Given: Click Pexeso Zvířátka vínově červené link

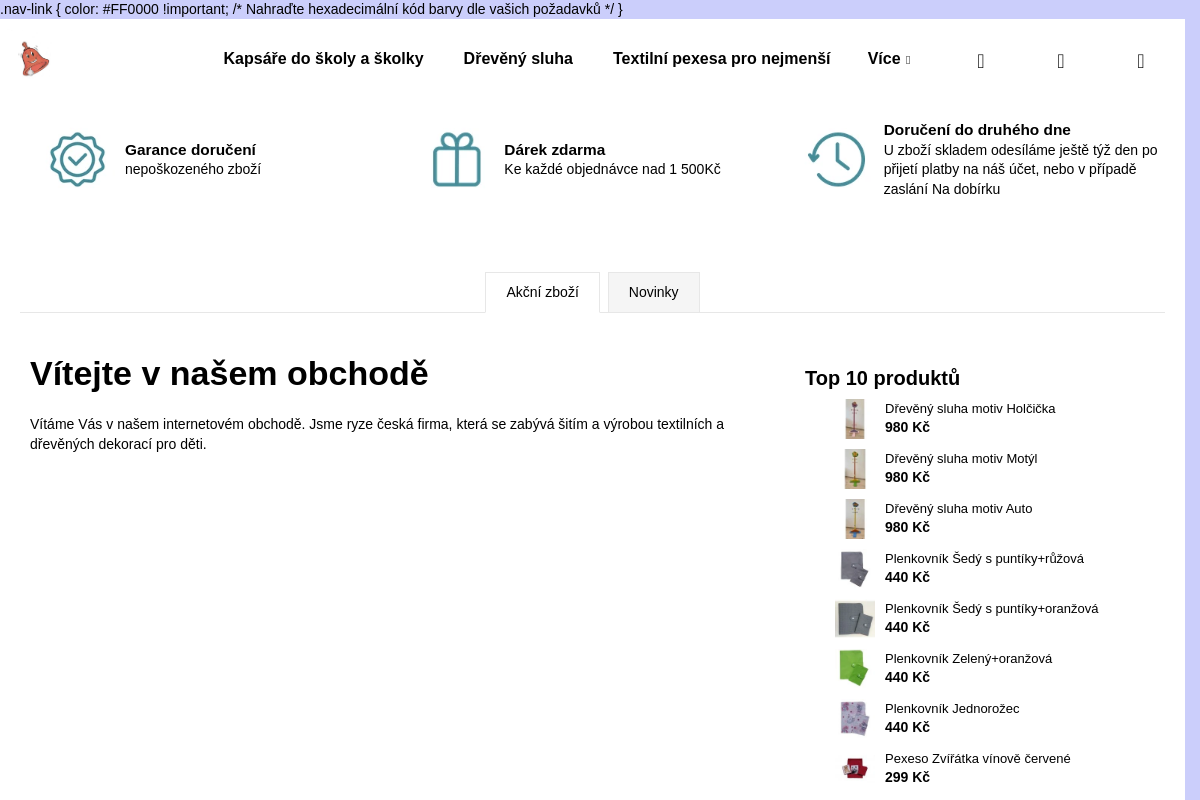Looking at the screenshot, I should coord(977,759).
